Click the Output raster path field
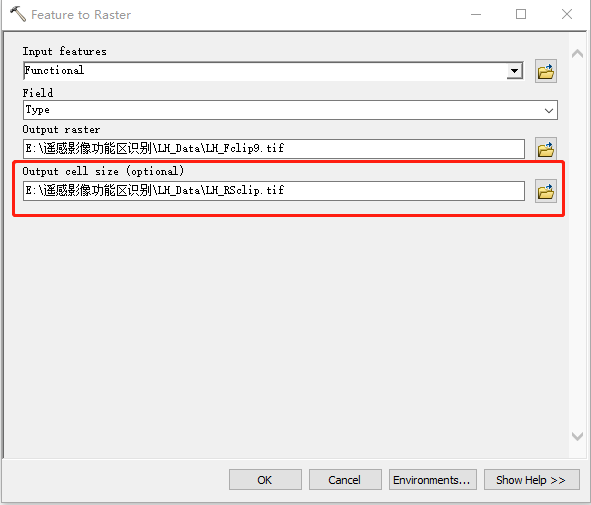This screenshot has width=591, height=505. coord(274,149)
